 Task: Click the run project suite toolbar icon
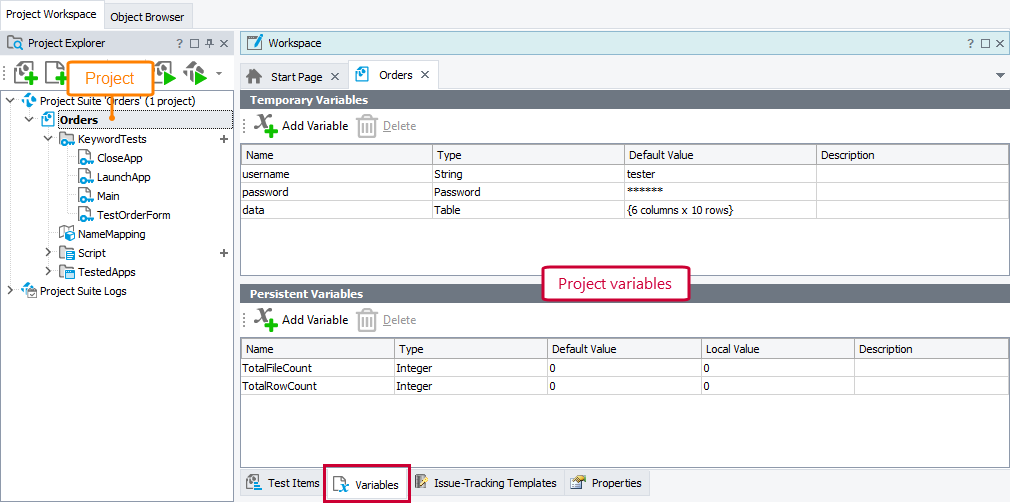point(196,75)
